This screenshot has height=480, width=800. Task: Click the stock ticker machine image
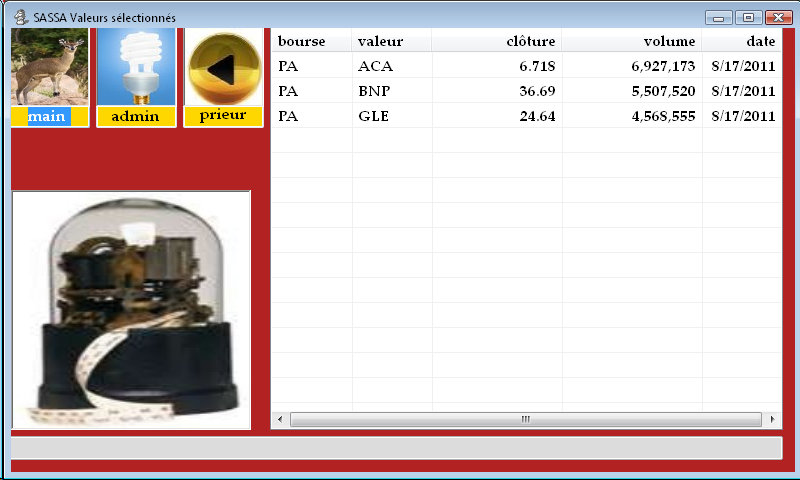click(131, 310)
